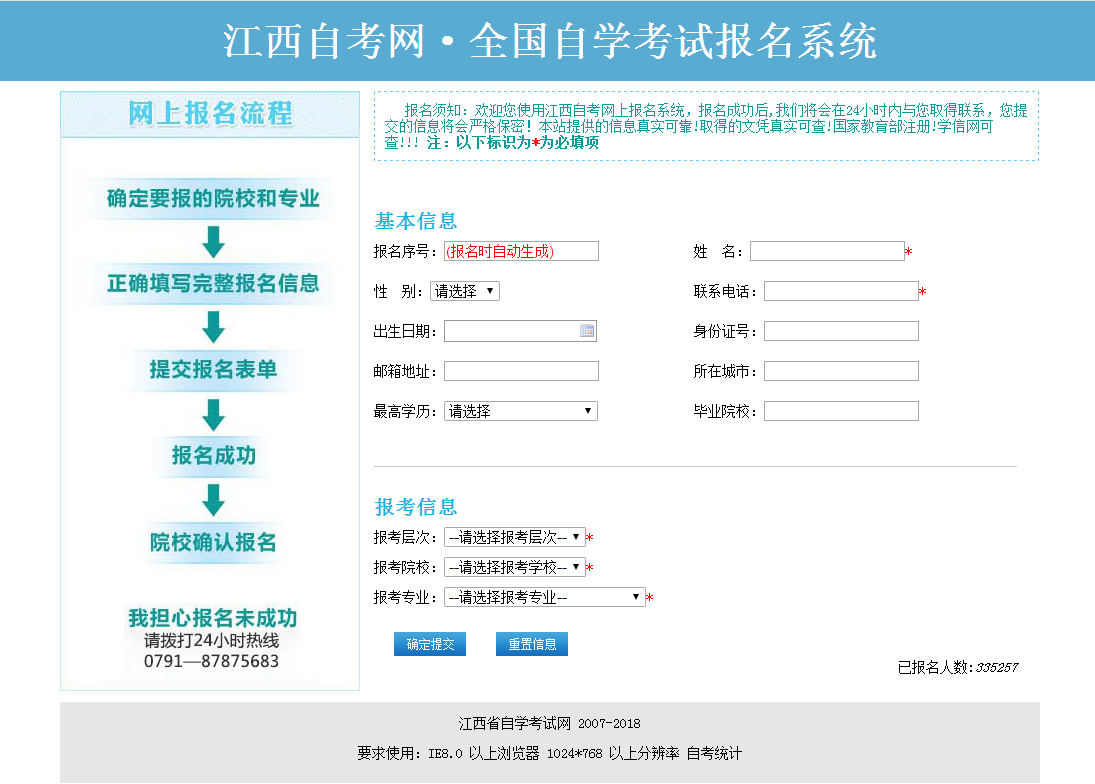Focus the 姓名 name input field

(x=827, y=250)
